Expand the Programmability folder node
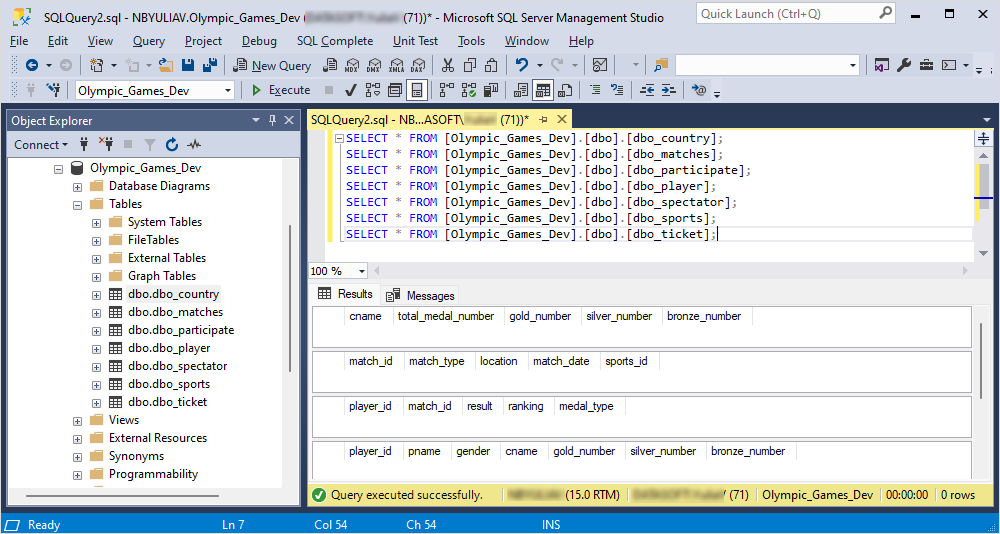The image size is (1000, 534). (x=77, y=475)
